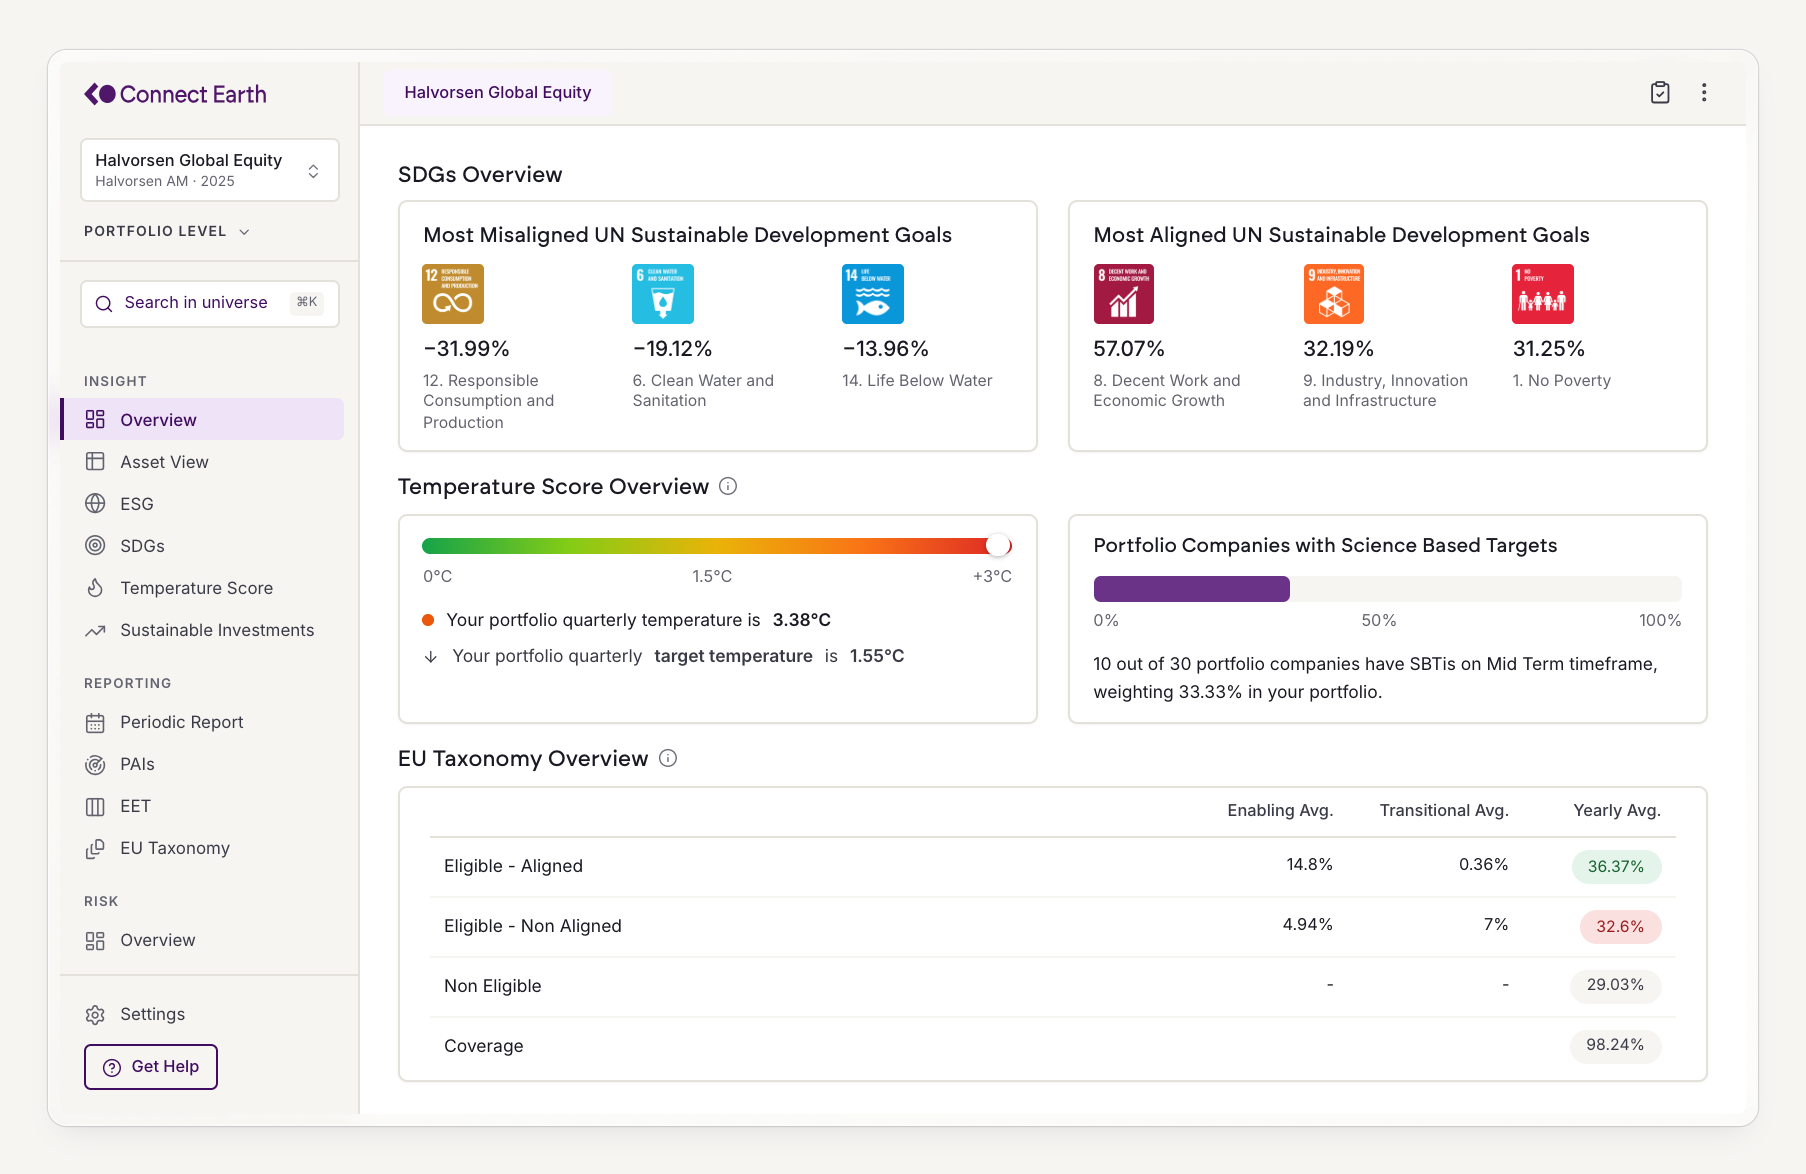Click the Periodic Report calendar icon

point(95,722)
